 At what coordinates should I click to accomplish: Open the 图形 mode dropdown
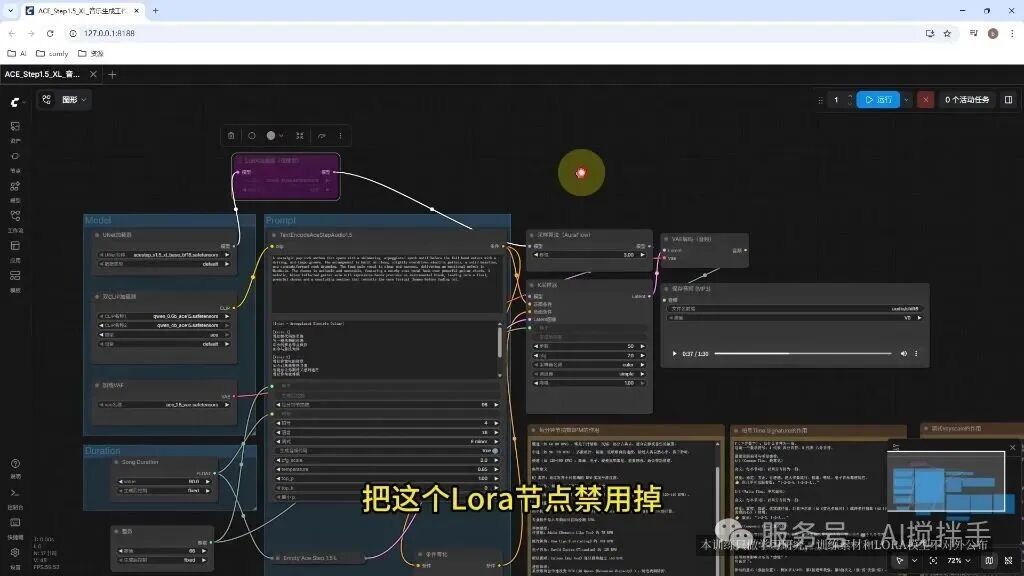(74, 100)
